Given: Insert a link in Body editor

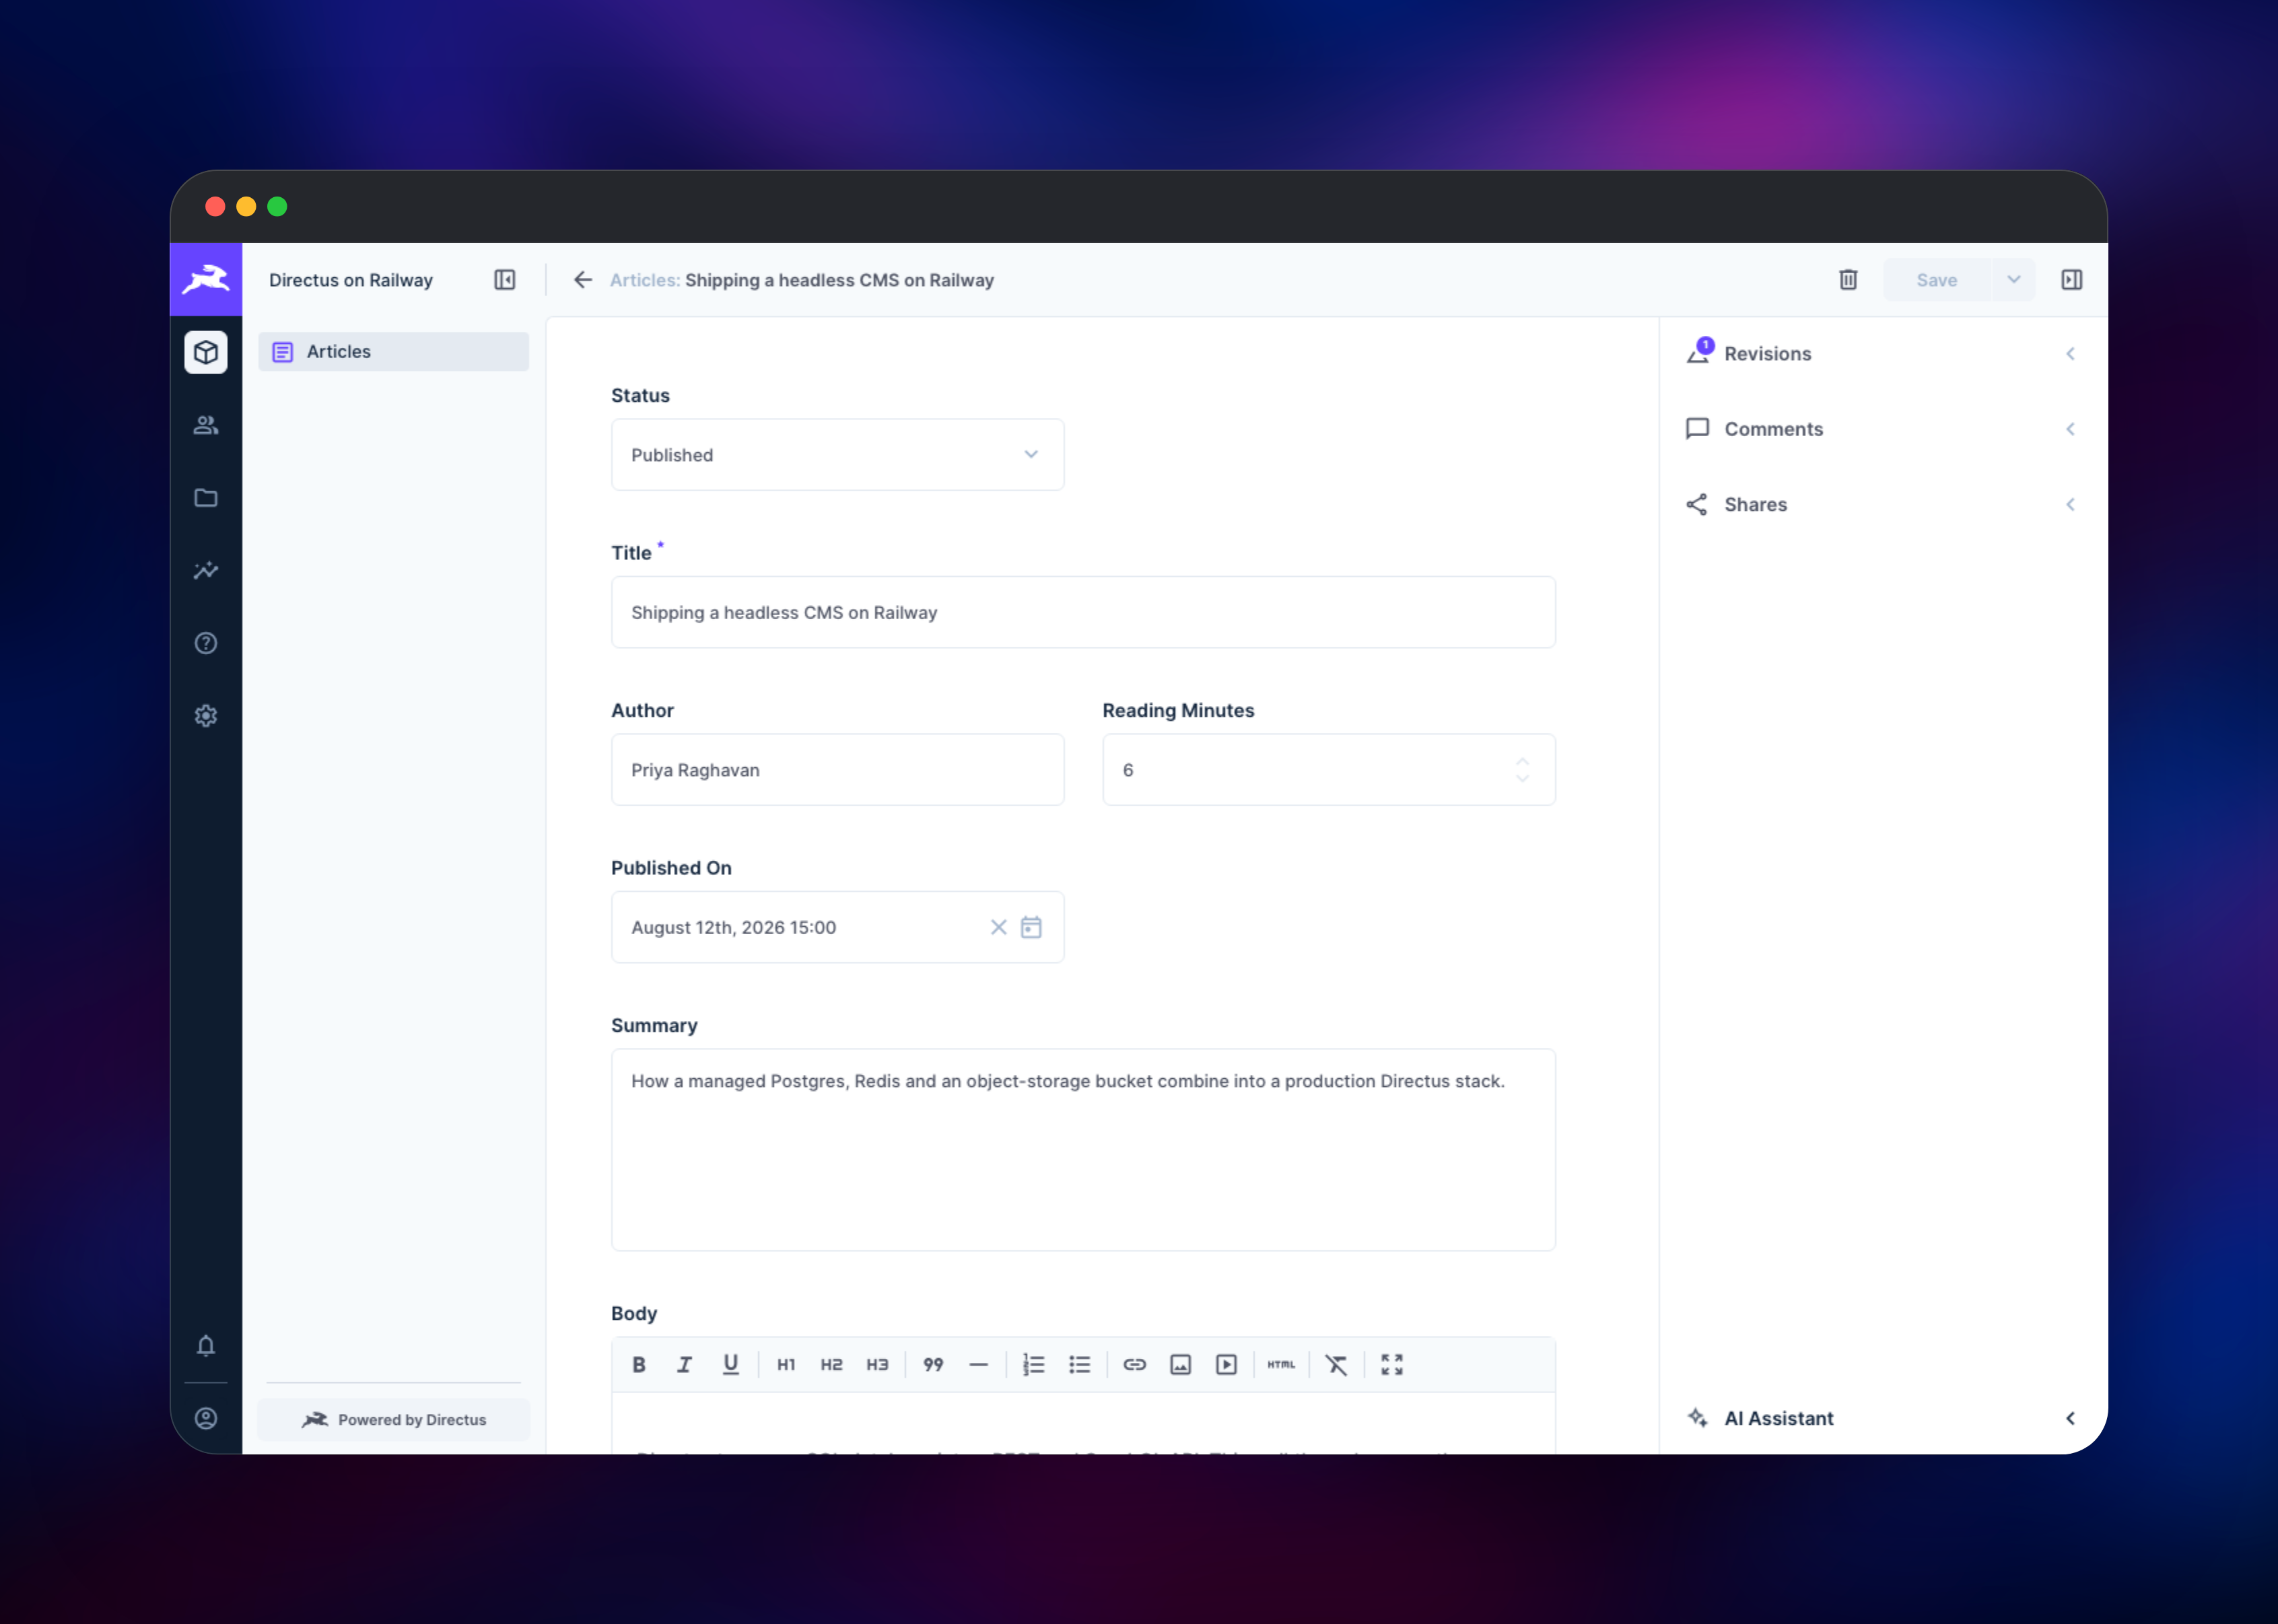Looking at the screenshot, I should click(x=1135, y=1365).
